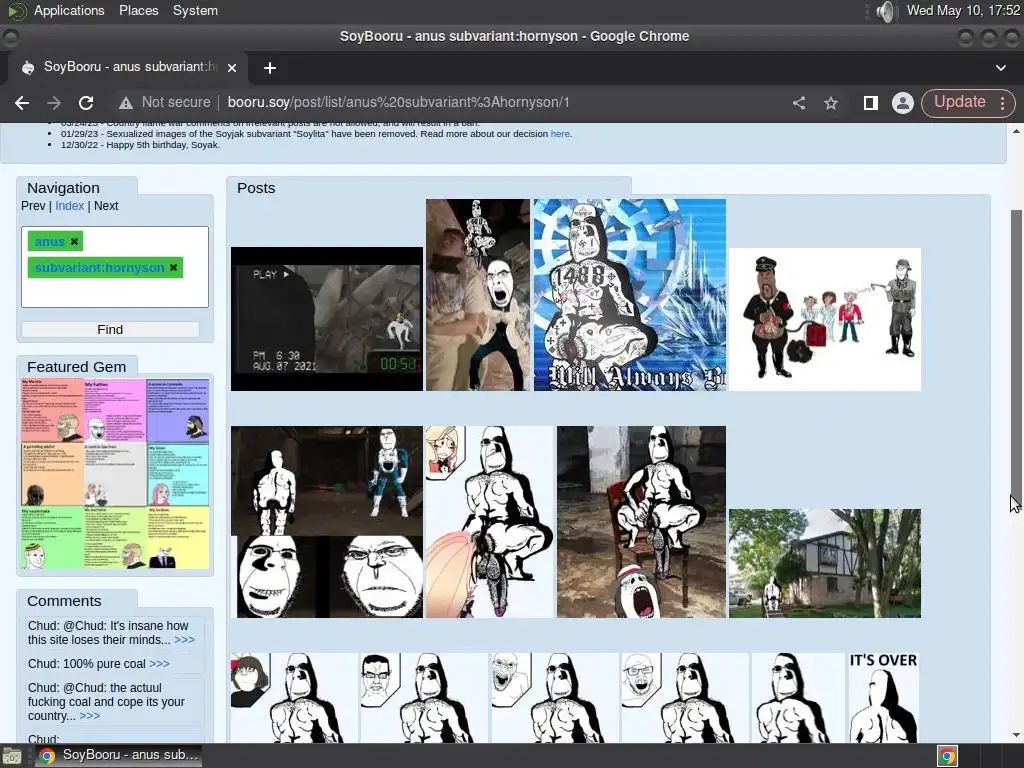Open a new tab with plus button
The width and height of the screenshot is (1024, 768).
click(270, 68)
